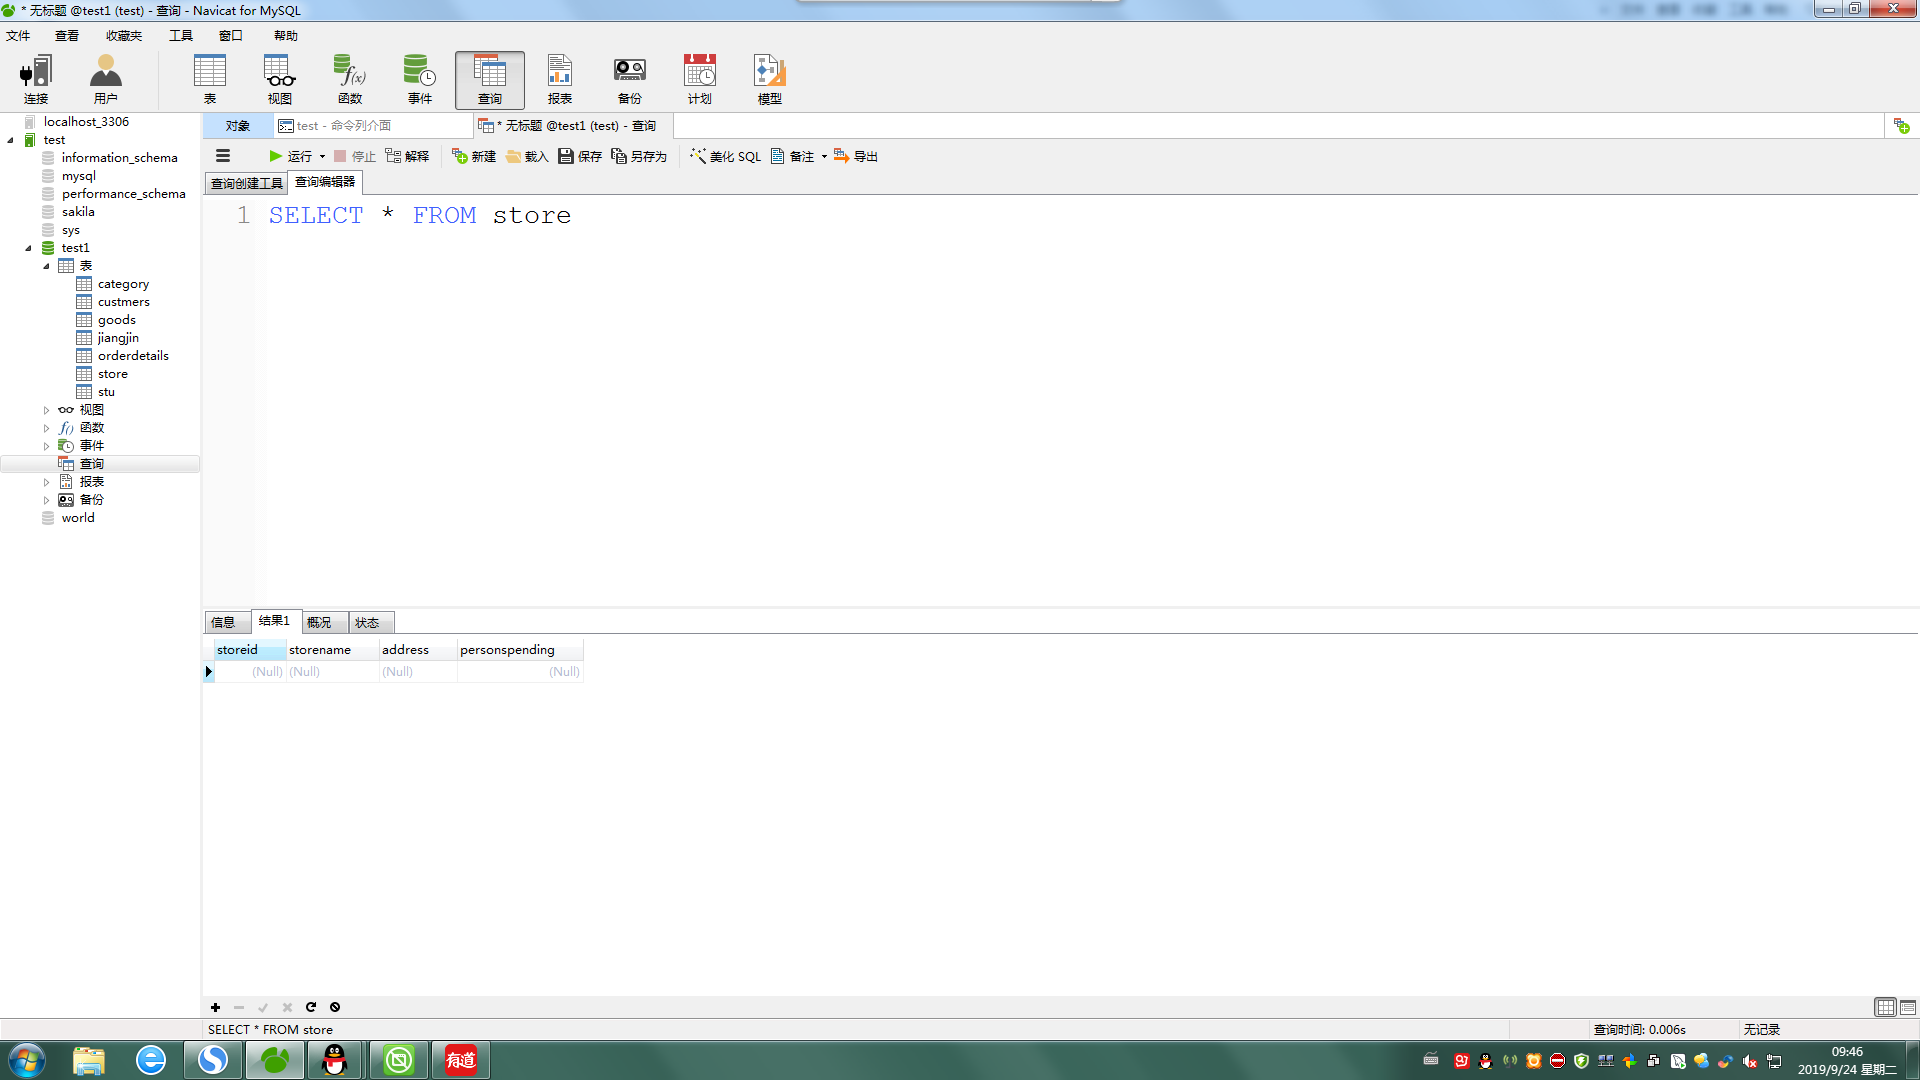Image resolution: width=1920 pixels, height=1080 pixels.
Task: Collapse the 表 tables node
Action: click(x=47, y=266)
